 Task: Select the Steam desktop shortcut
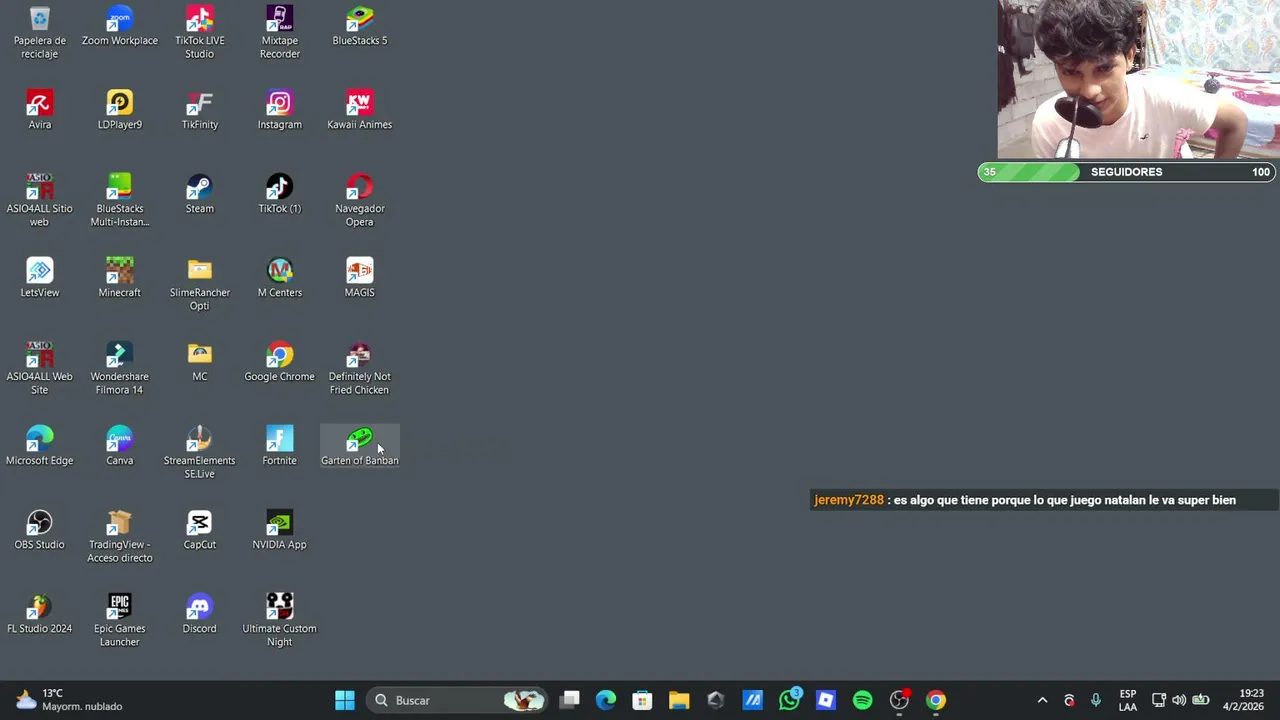click(200, 194)
